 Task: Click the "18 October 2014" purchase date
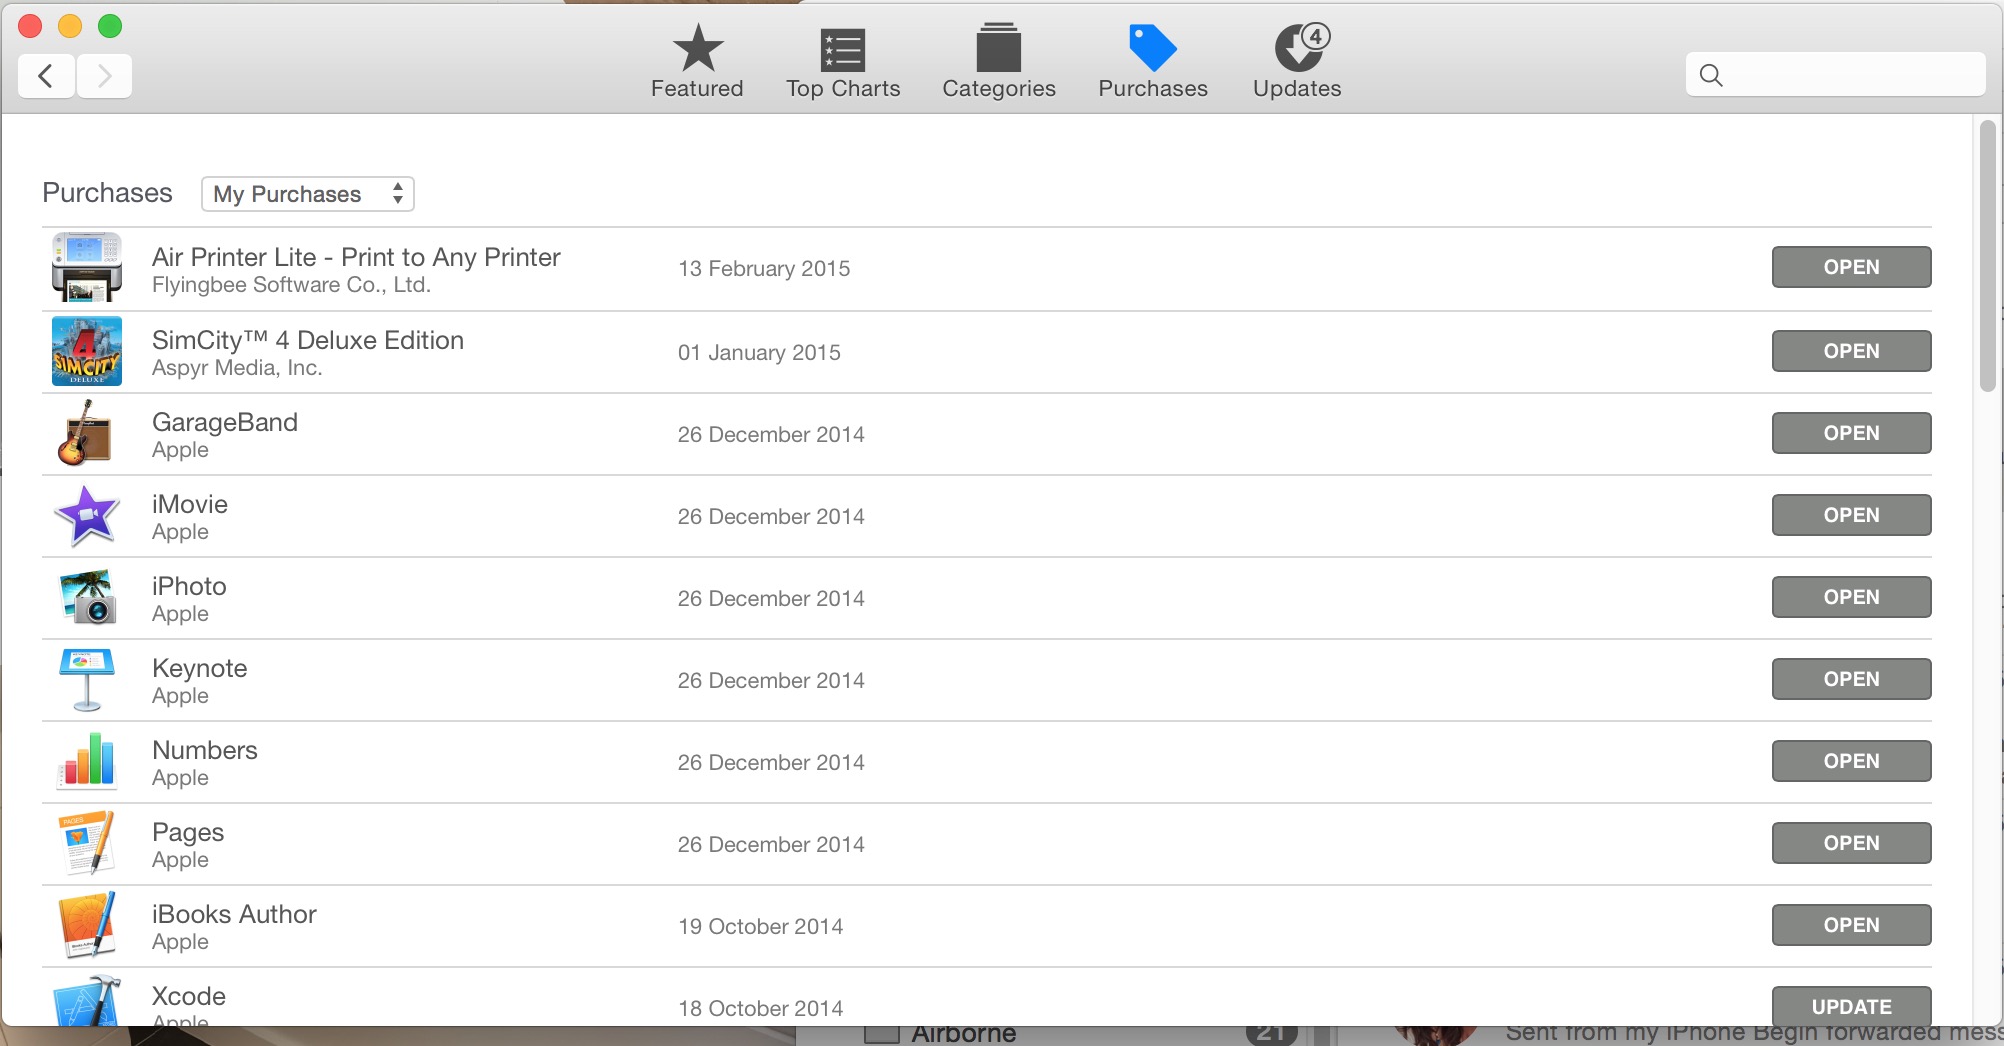coord(760,1008)
